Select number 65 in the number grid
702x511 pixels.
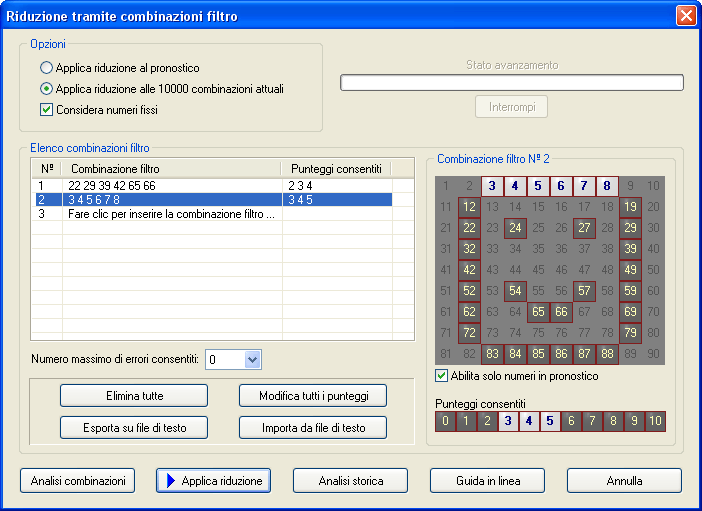pyautogui.click(x=538, y=312)
